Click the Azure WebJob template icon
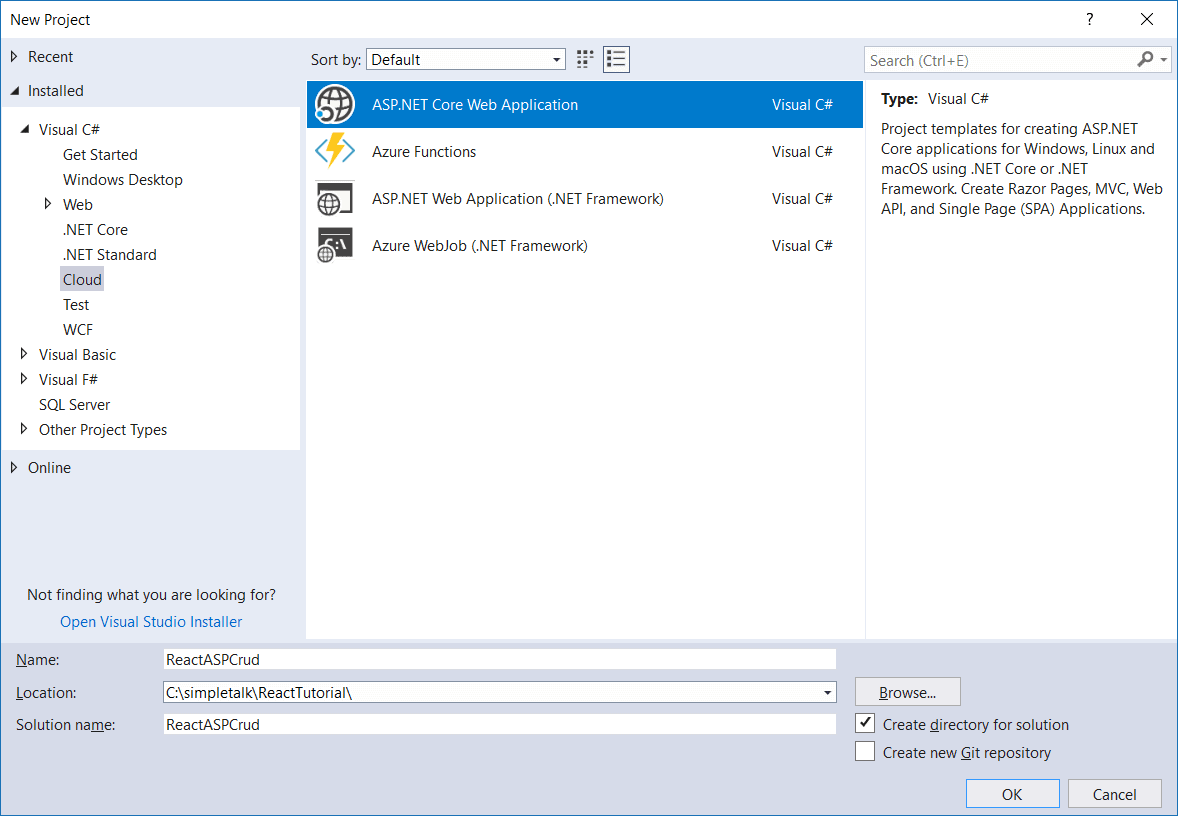1178x816 pixels. pyautogui.click(x=334, y=245)
